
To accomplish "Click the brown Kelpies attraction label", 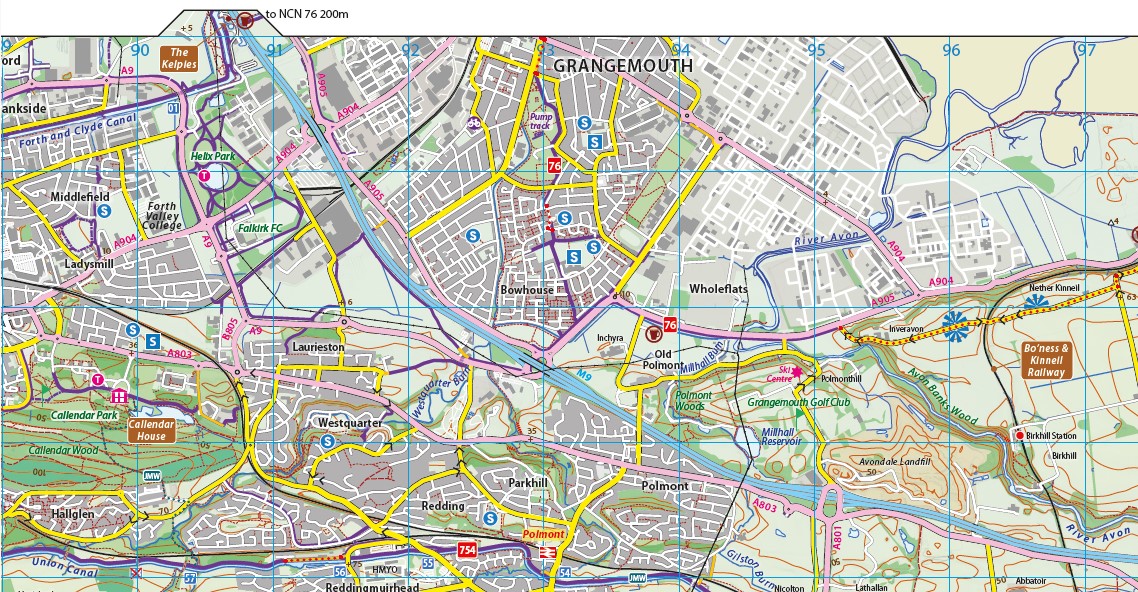I will coord(180,58).
